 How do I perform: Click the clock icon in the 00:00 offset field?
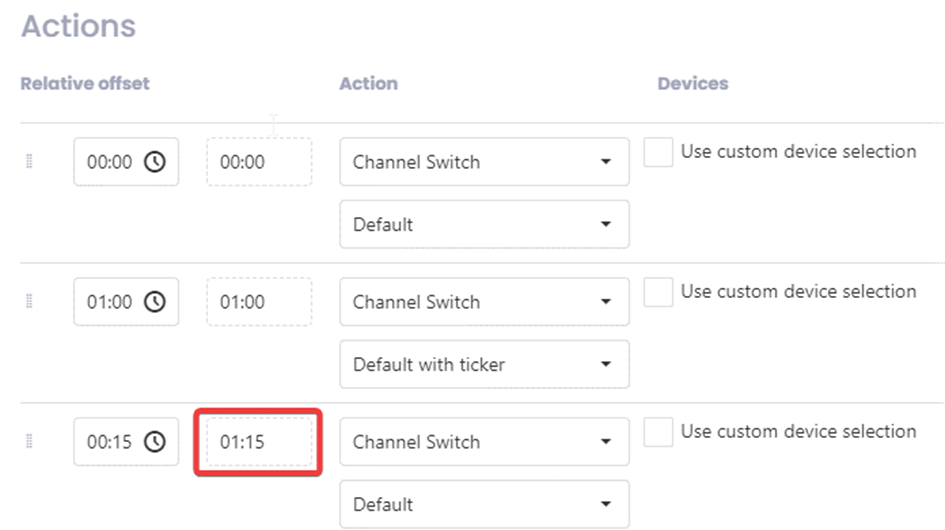tap(155, 162)
